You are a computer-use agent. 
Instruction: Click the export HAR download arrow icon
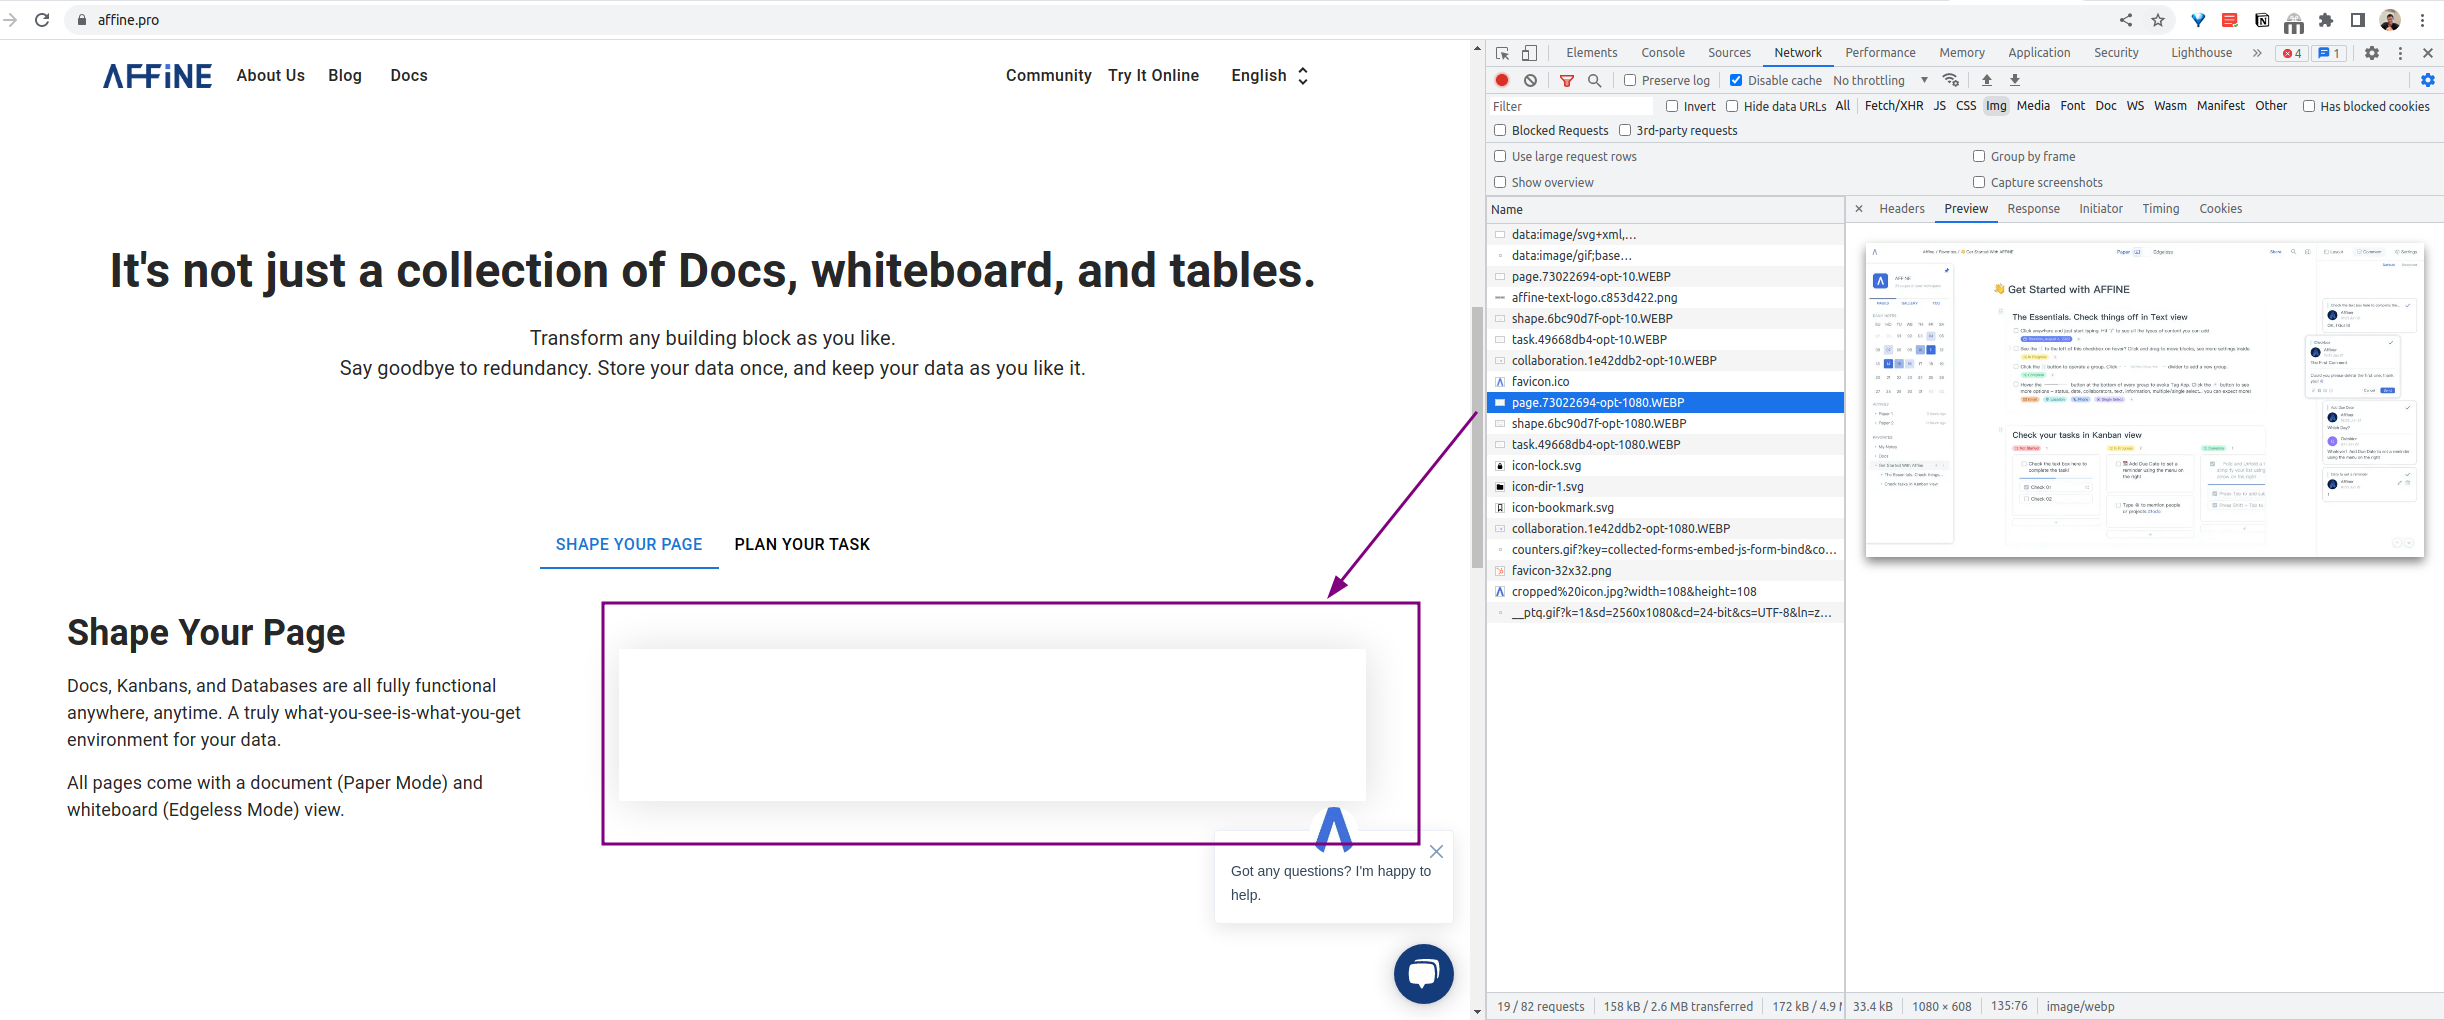[x=2015, y=80]
